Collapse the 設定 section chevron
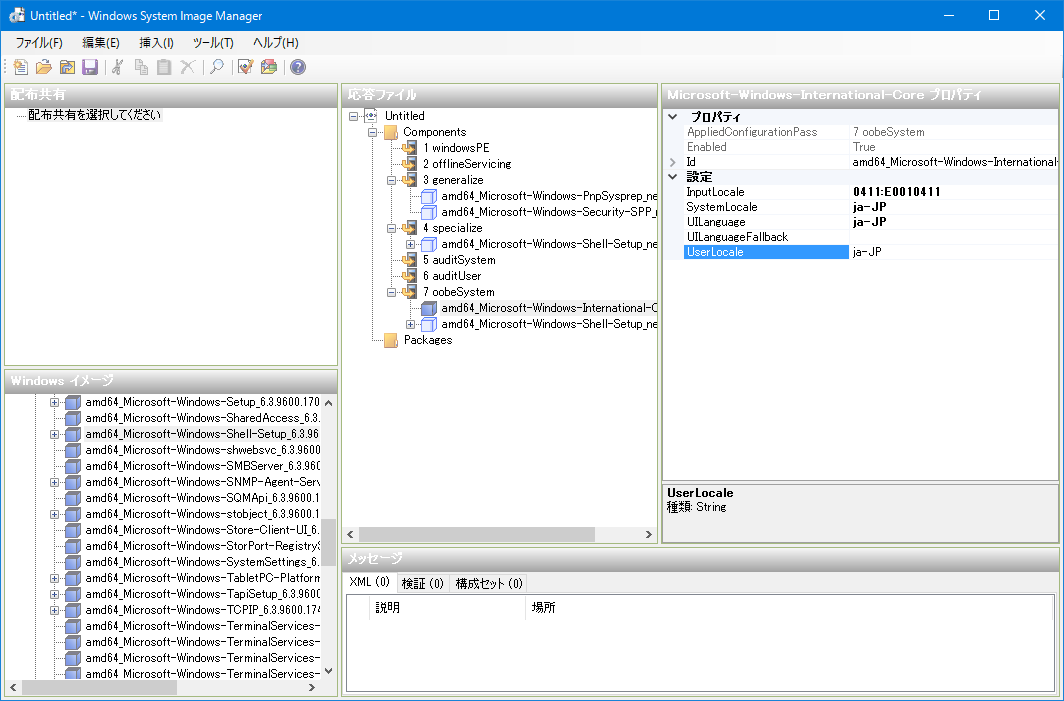Screen dimensions: 1064x701 coord(673,177)
